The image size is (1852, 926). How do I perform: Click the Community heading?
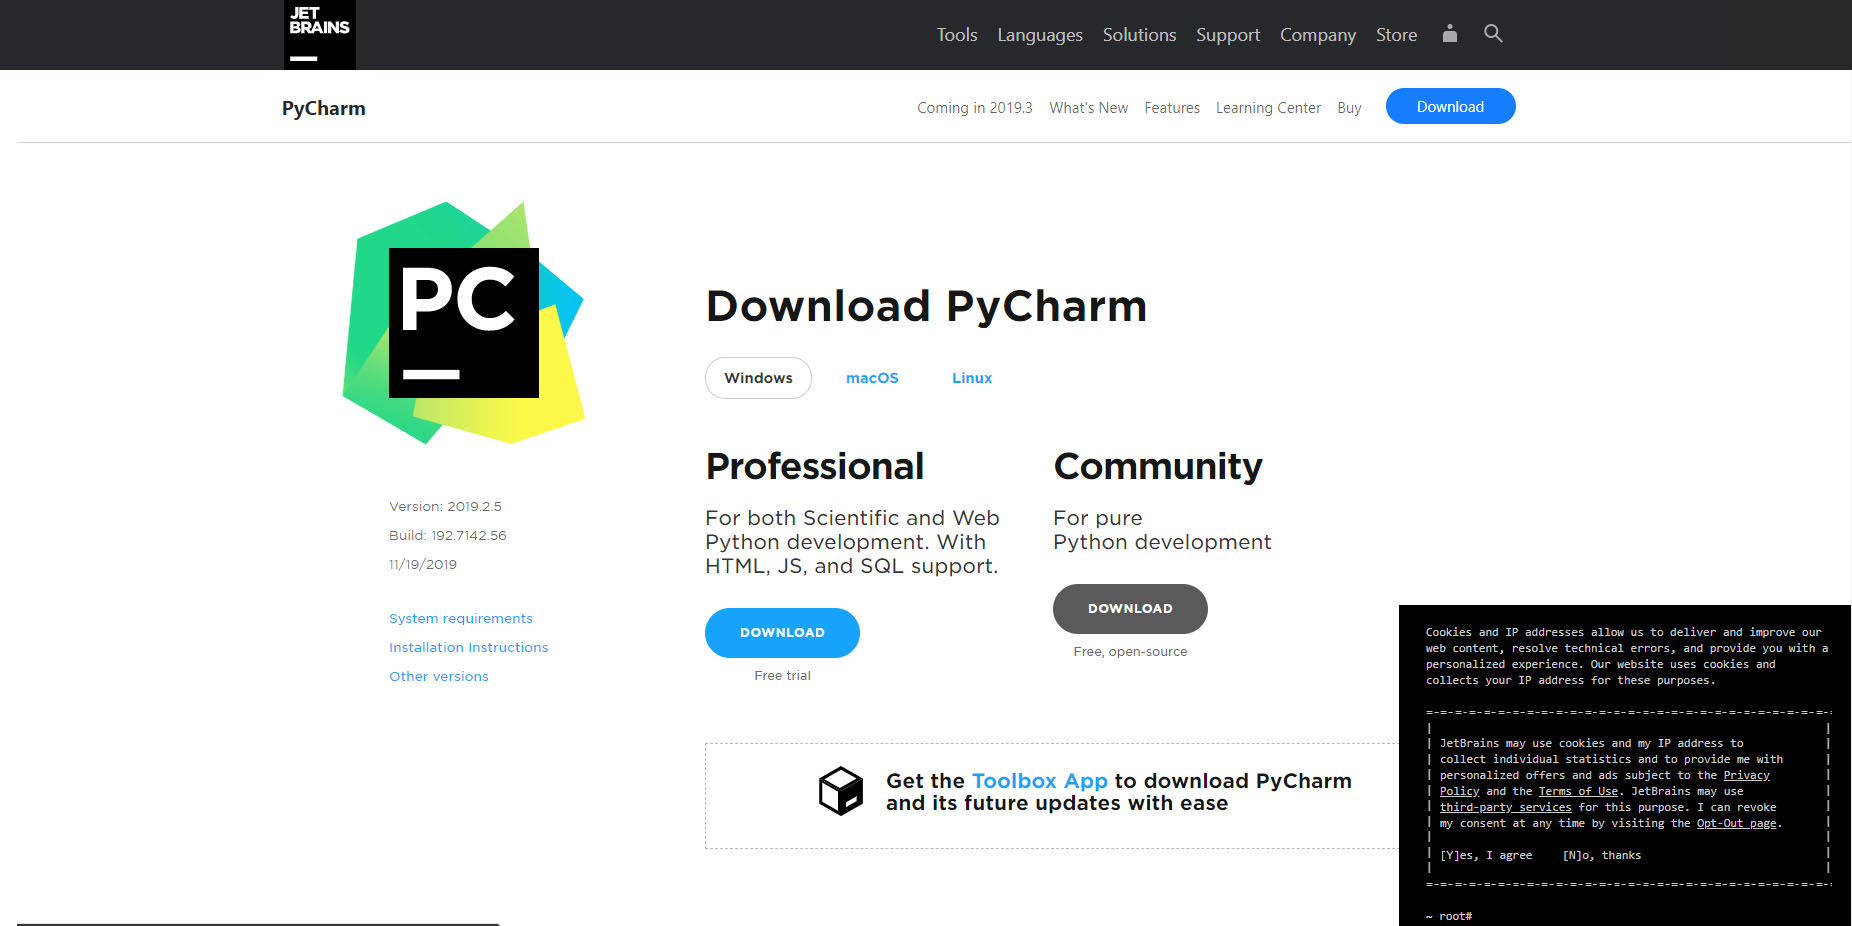point(1158,467)
